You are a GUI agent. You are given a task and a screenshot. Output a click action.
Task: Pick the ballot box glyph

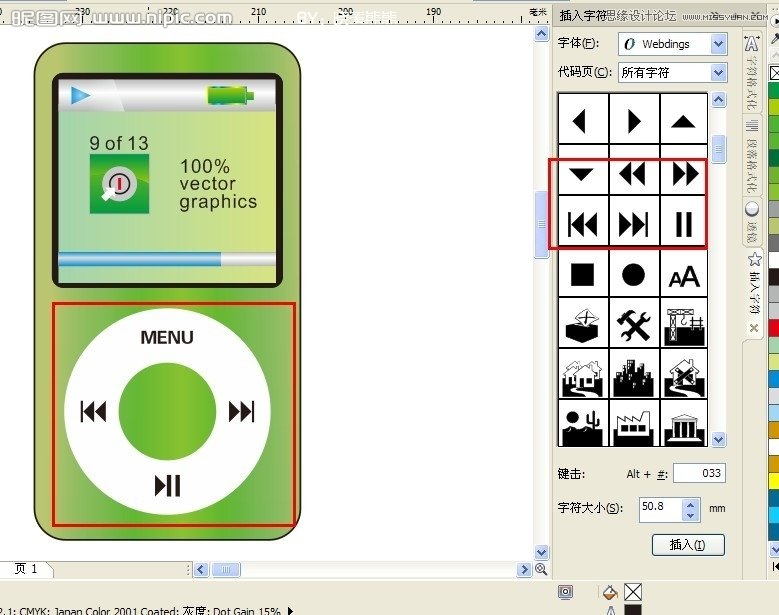pyautogui.click(x=583, y=323)
